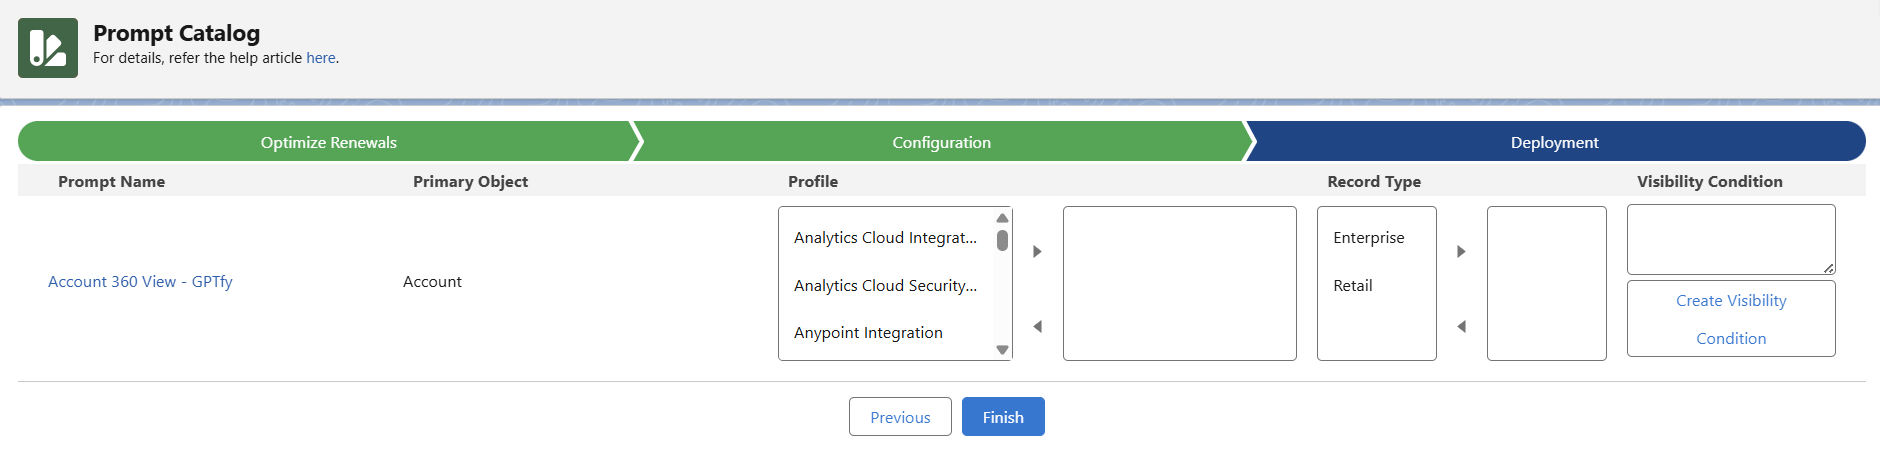Choose Analytics Cloud Security profile option

(x=885, y=286)
